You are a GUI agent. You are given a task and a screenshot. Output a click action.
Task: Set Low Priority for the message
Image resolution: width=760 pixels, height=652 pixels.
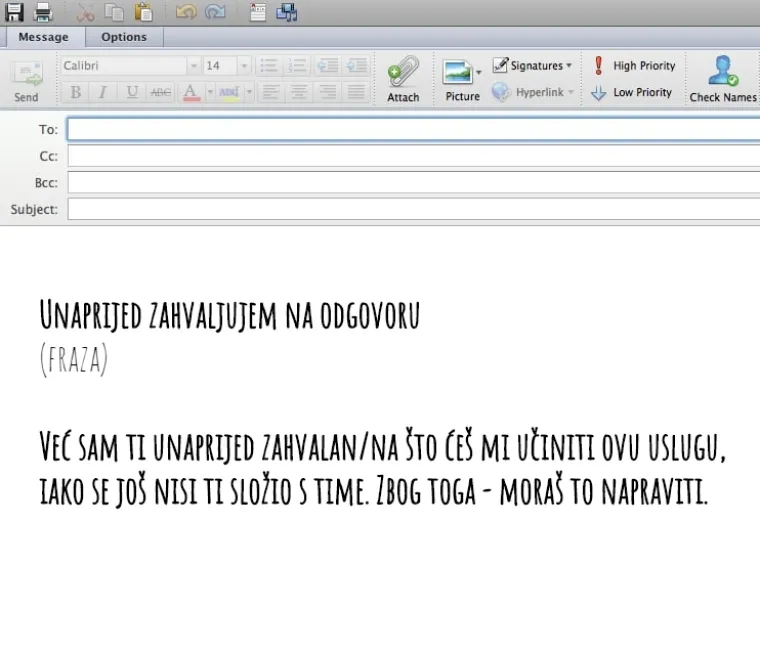[x=632, y=92]
